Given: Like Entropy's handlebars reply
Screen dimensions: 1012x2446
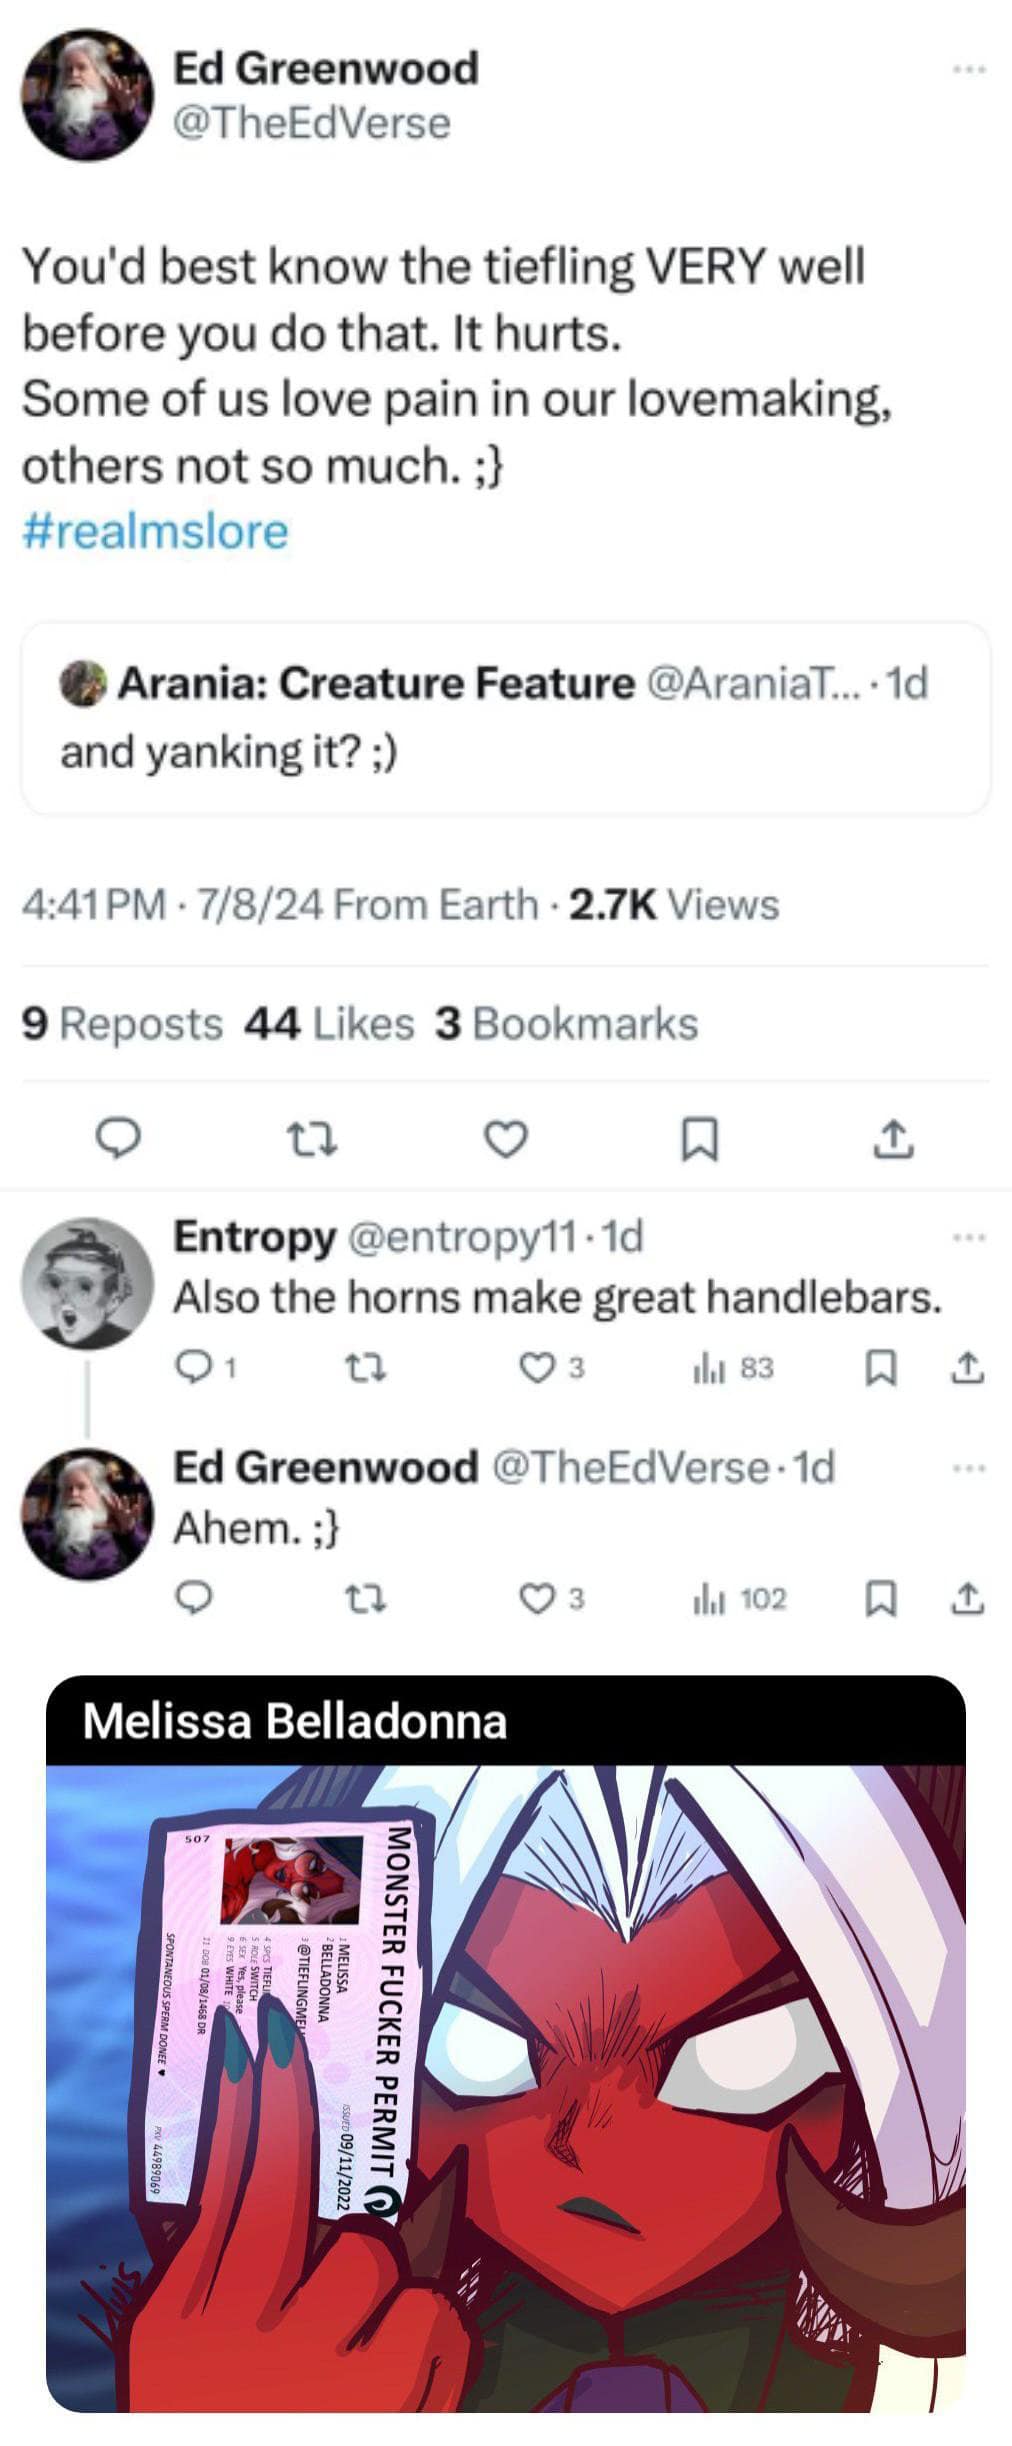Looking at the screenshot, I should [x=539, y=1368].
